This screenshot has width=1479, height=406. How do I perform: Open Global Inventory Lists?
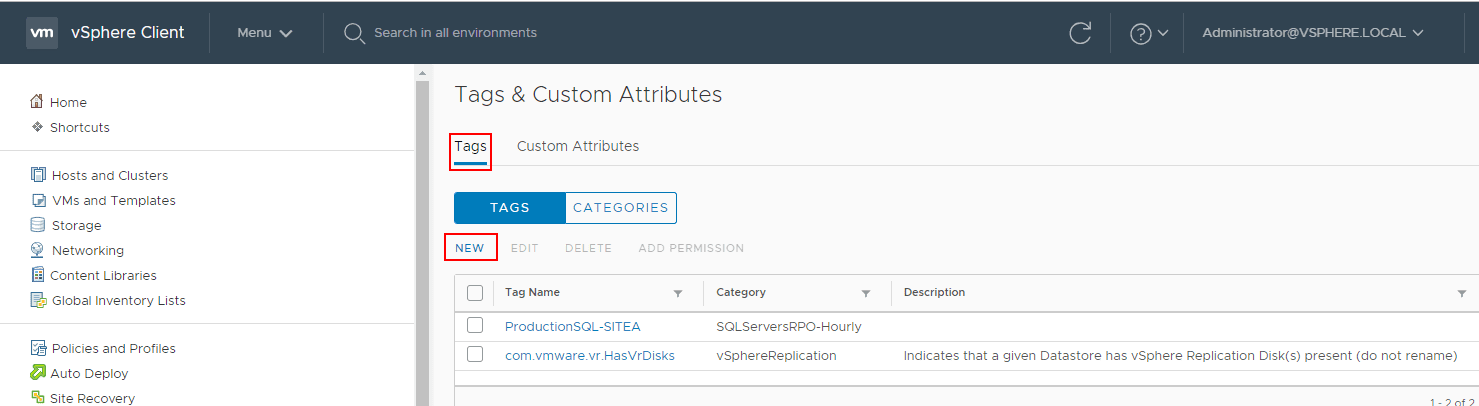click(x=119, y=300)
